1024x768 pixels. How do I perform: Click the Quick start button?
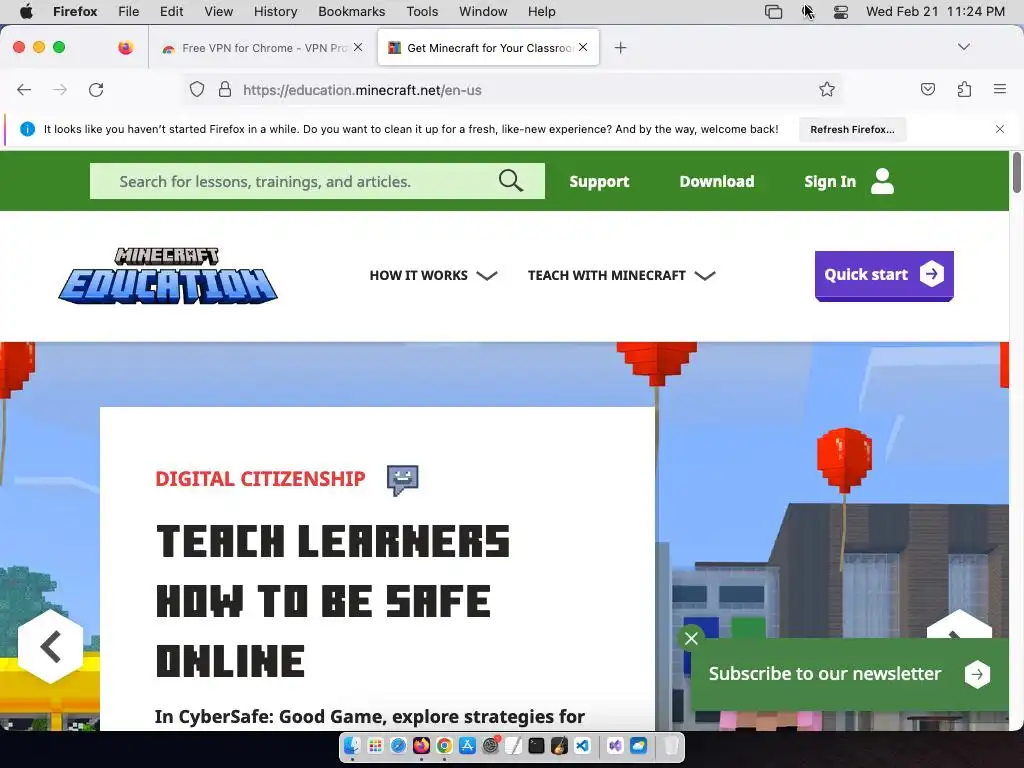tap(884, 275)
